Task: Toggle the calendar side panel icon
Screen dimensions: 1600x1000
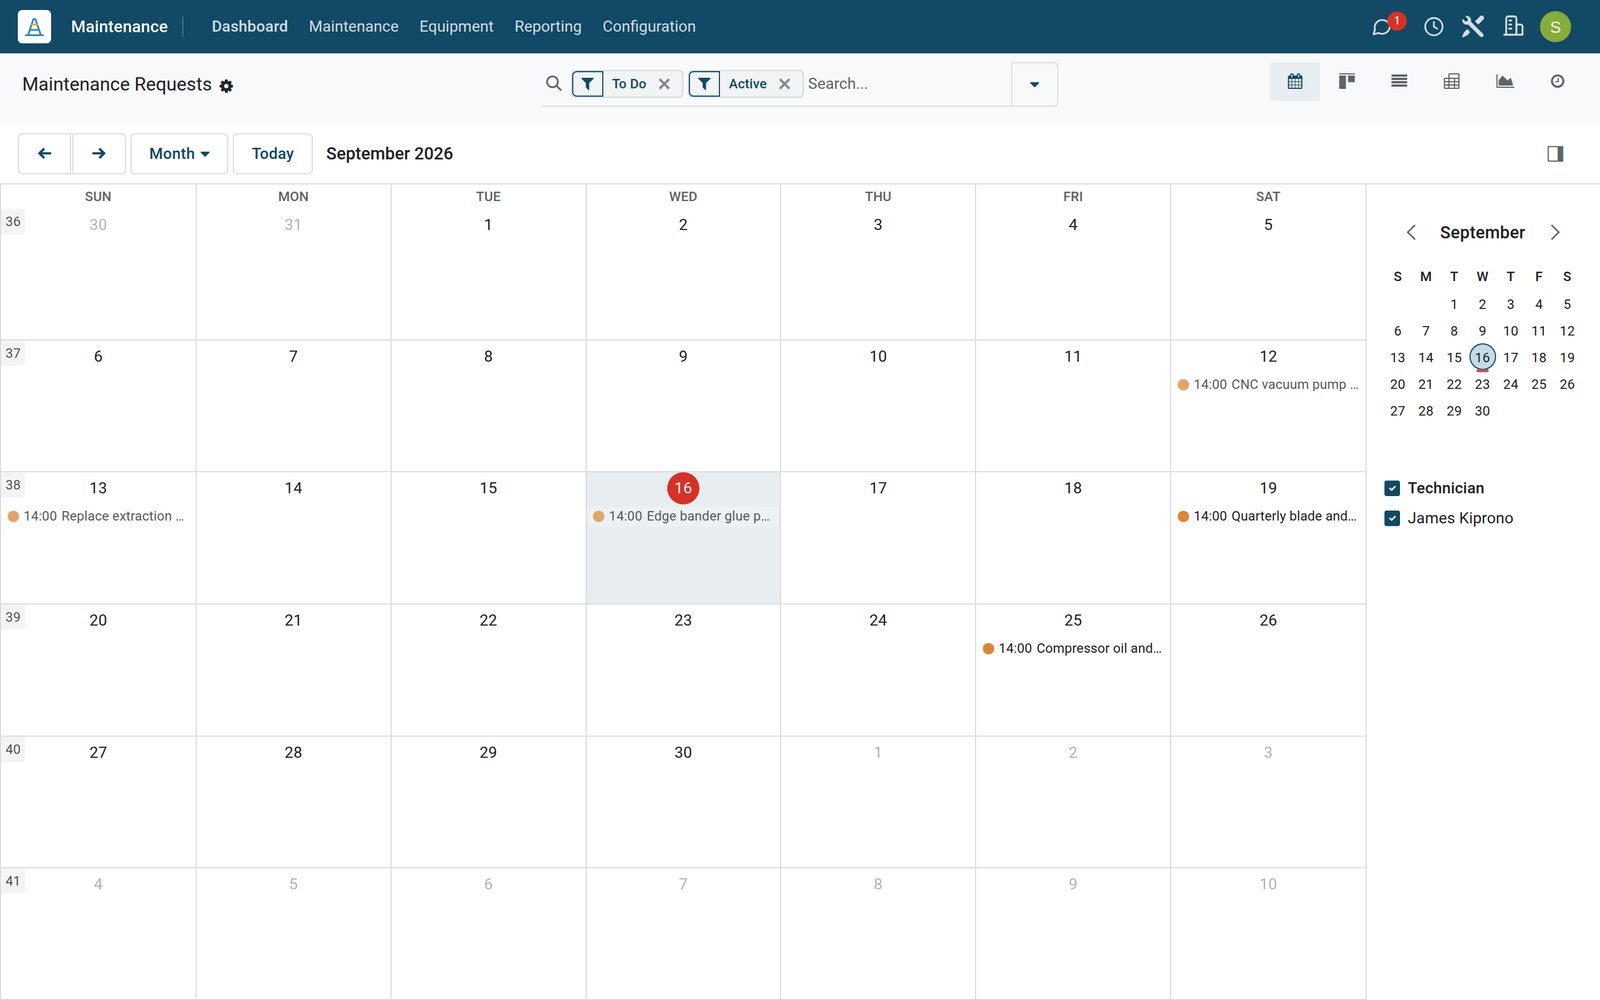Action: [1555, 154]
